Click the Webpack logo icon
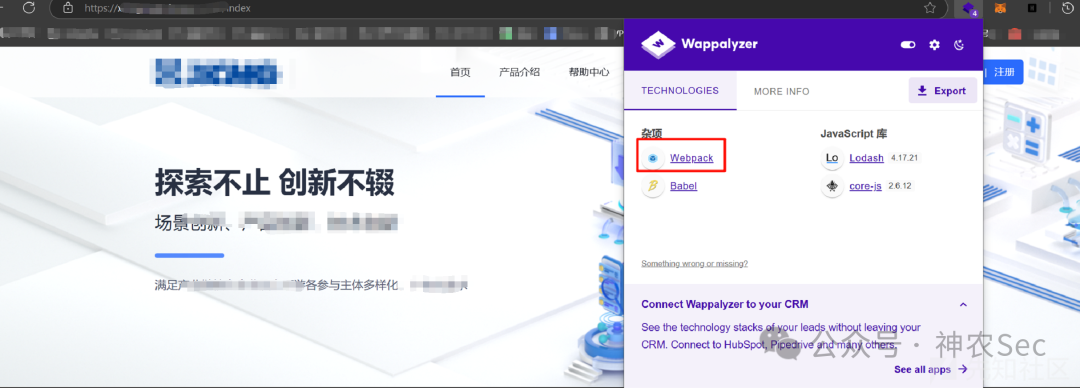This screenshot has height=388, width=1080. 653,159
